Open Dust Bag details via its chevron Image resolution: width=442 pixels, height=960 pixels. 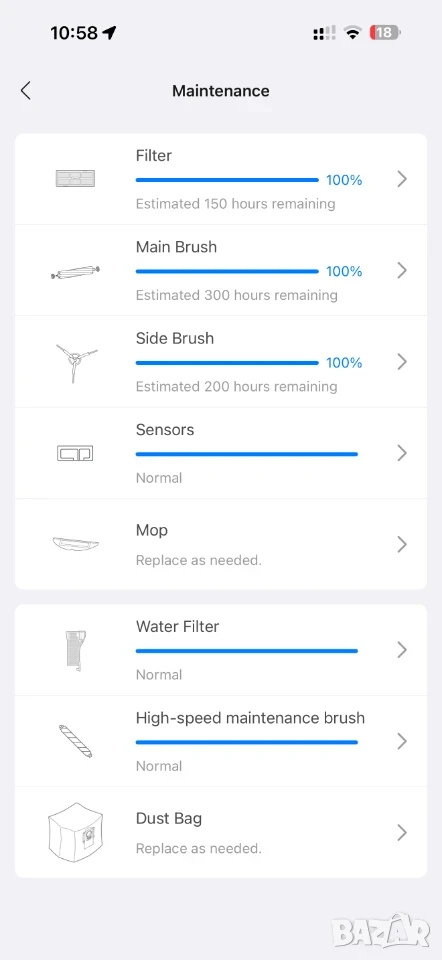pyautogui.click(x=402, y=832)
